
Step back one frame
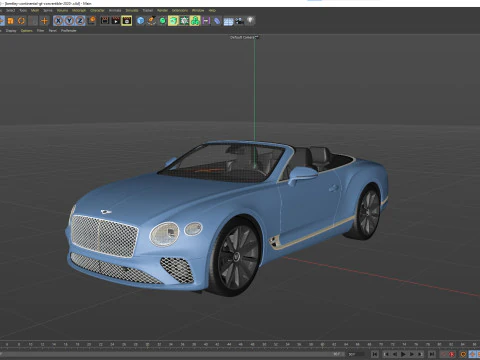tap(395, 354)
